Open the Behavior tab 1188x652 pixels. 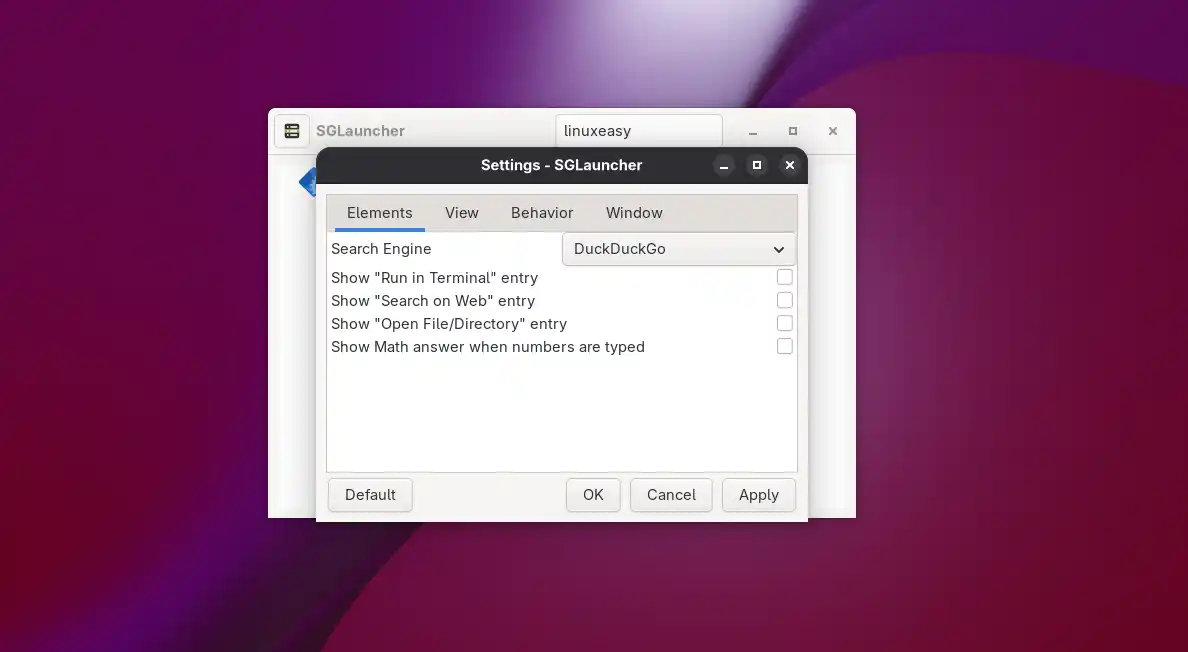pos(542,213)
